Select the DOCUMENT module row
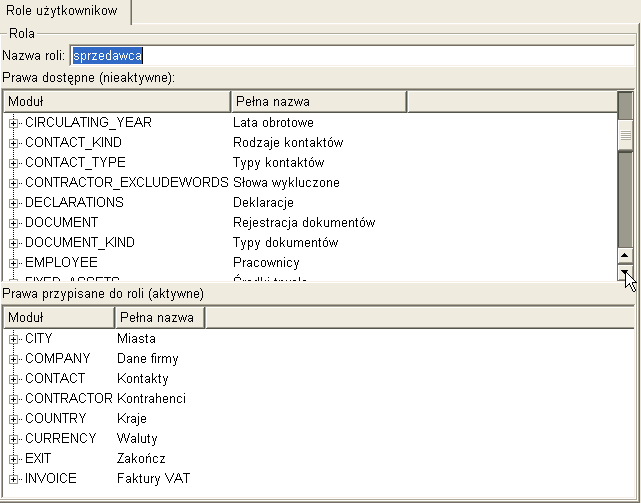The image size is (641, 503). tap(62, 222)
